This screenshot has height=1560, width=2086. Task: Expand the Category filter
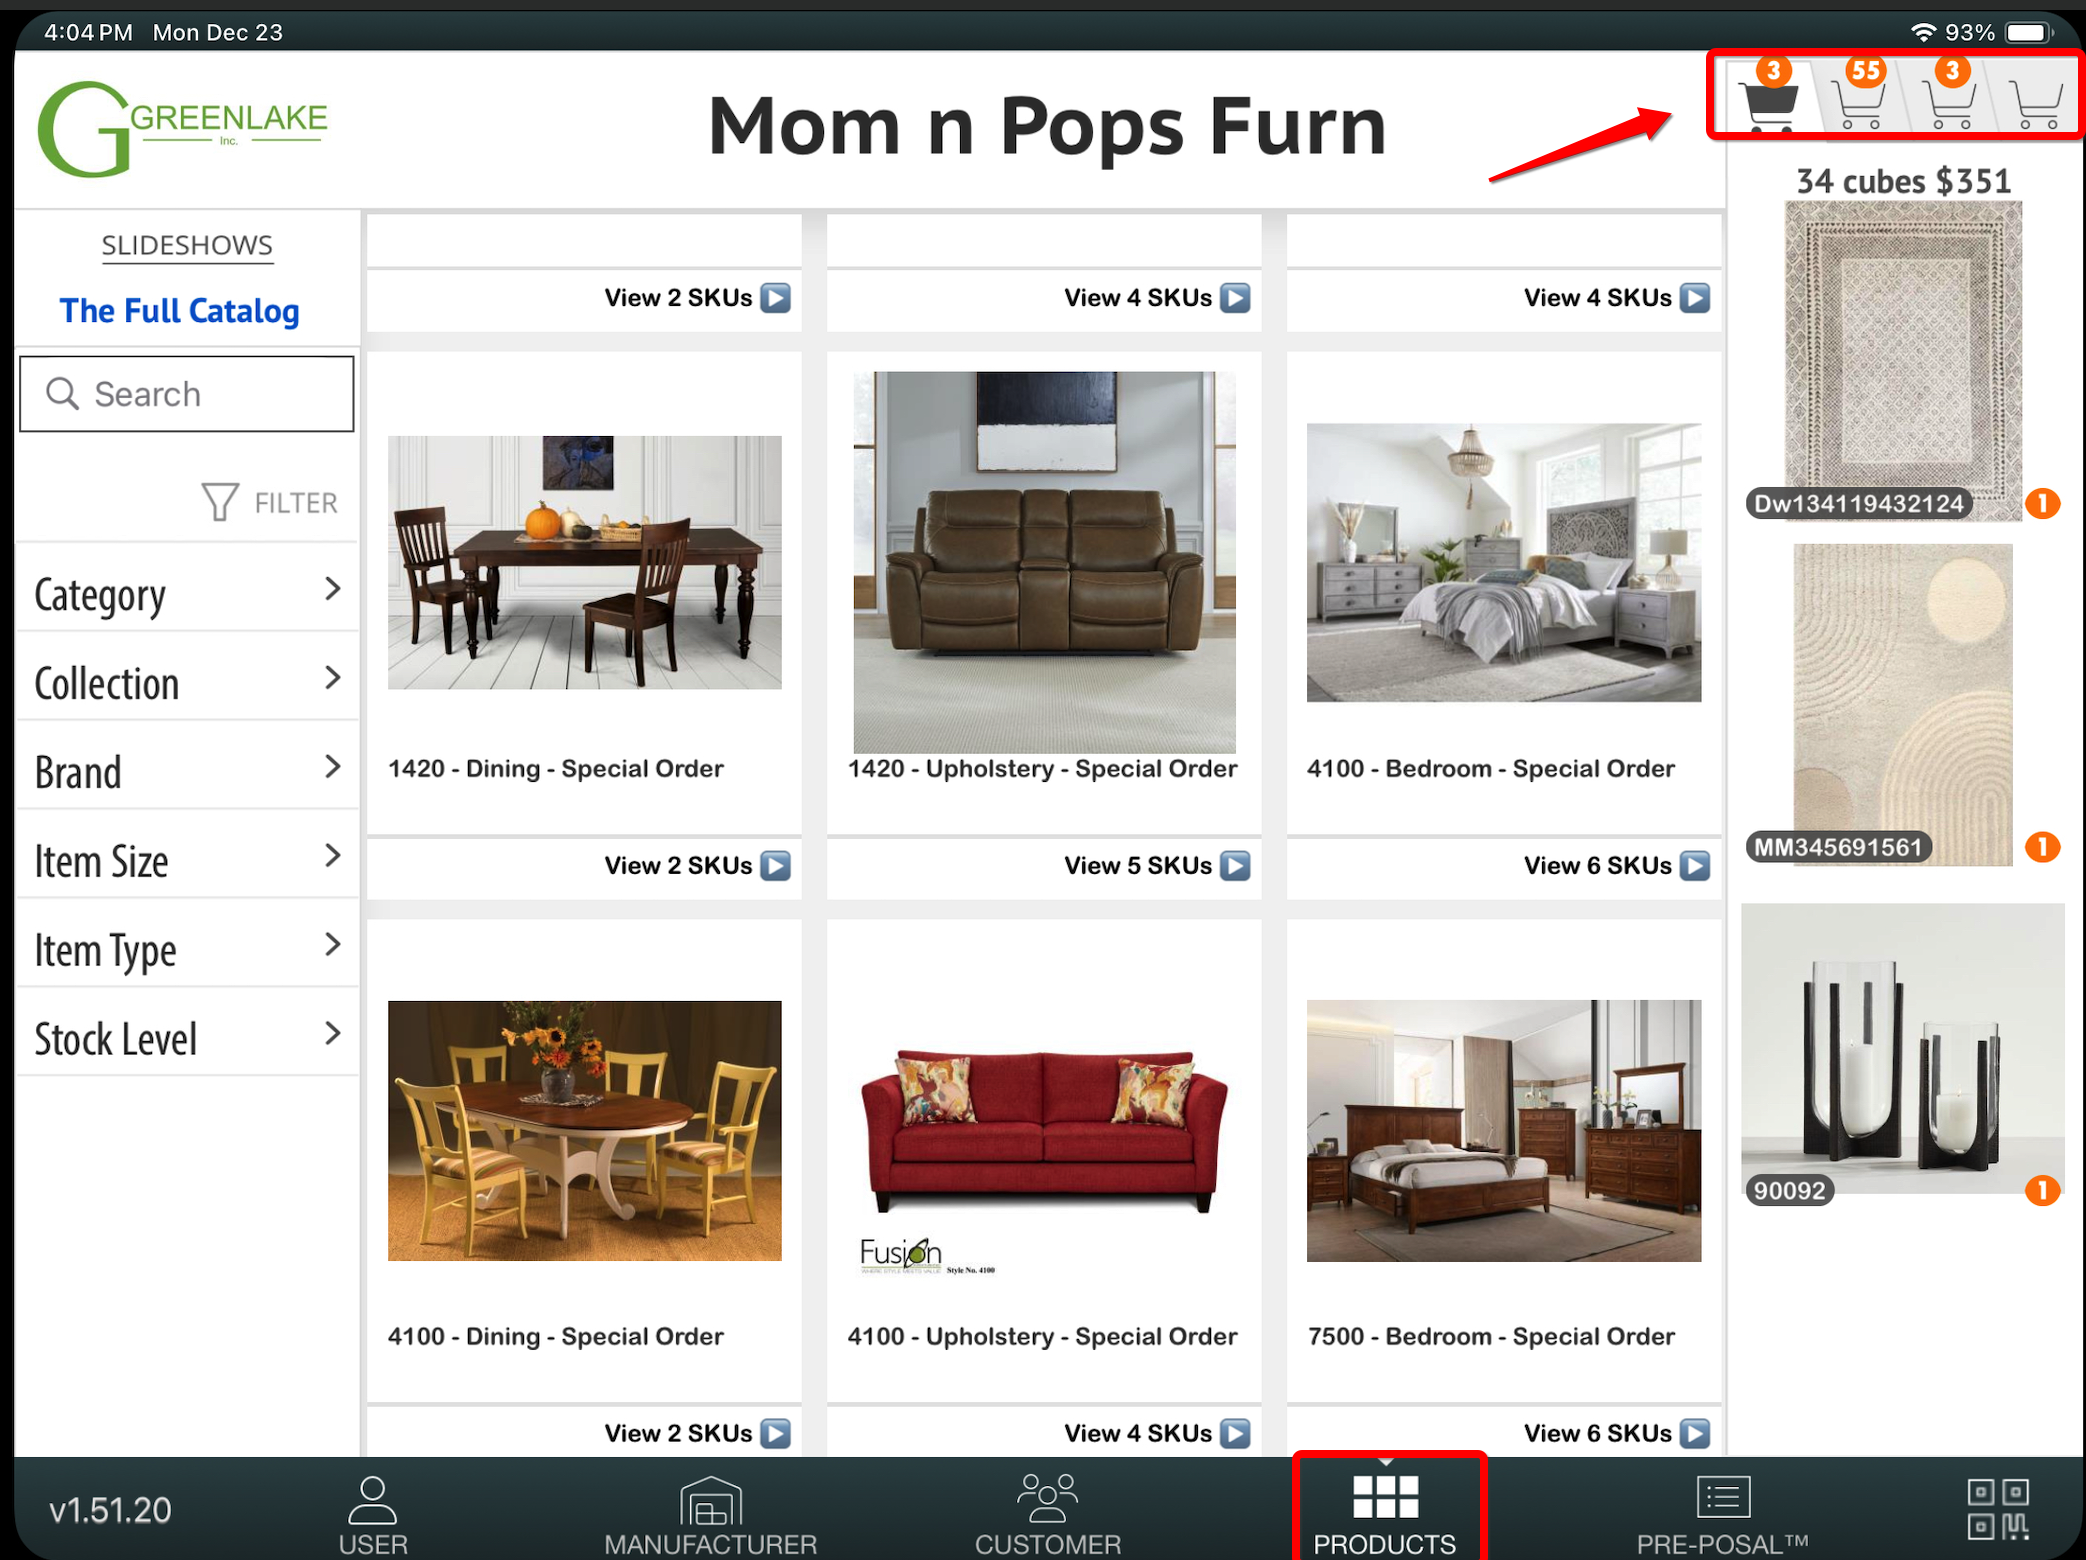tap(187, 593)
